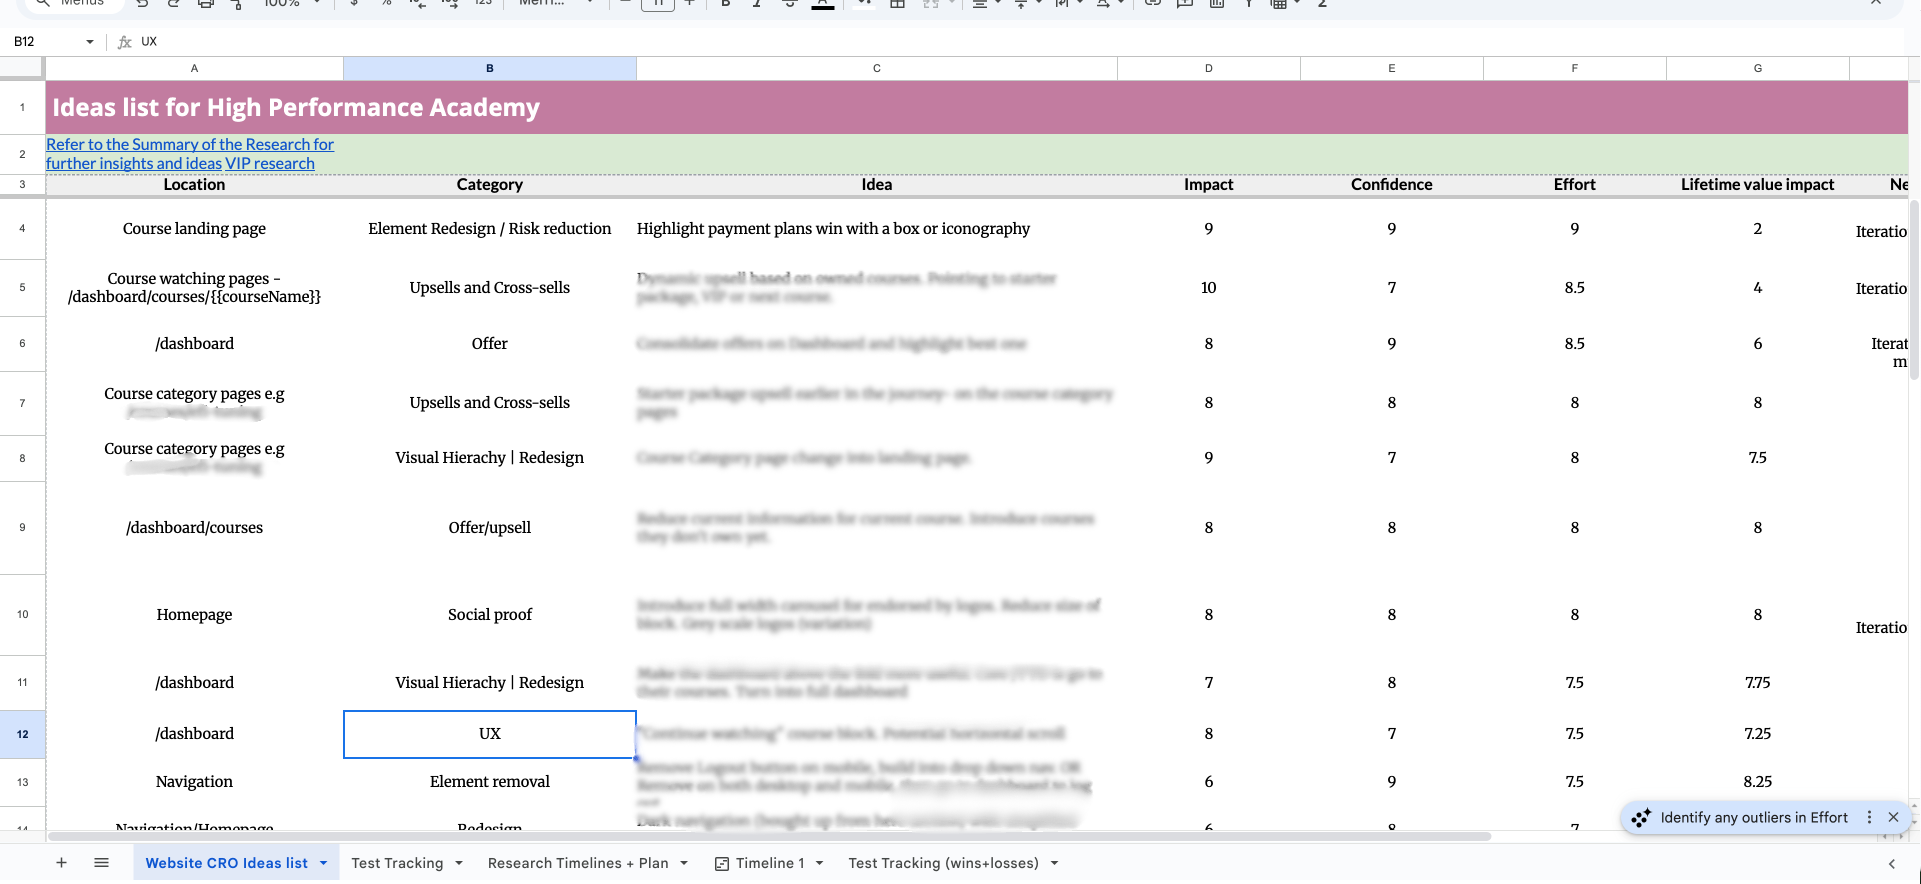This screenshot has height=884, width=1921.
Task: Click the print icon in toolbar
Action: (205, 4)
